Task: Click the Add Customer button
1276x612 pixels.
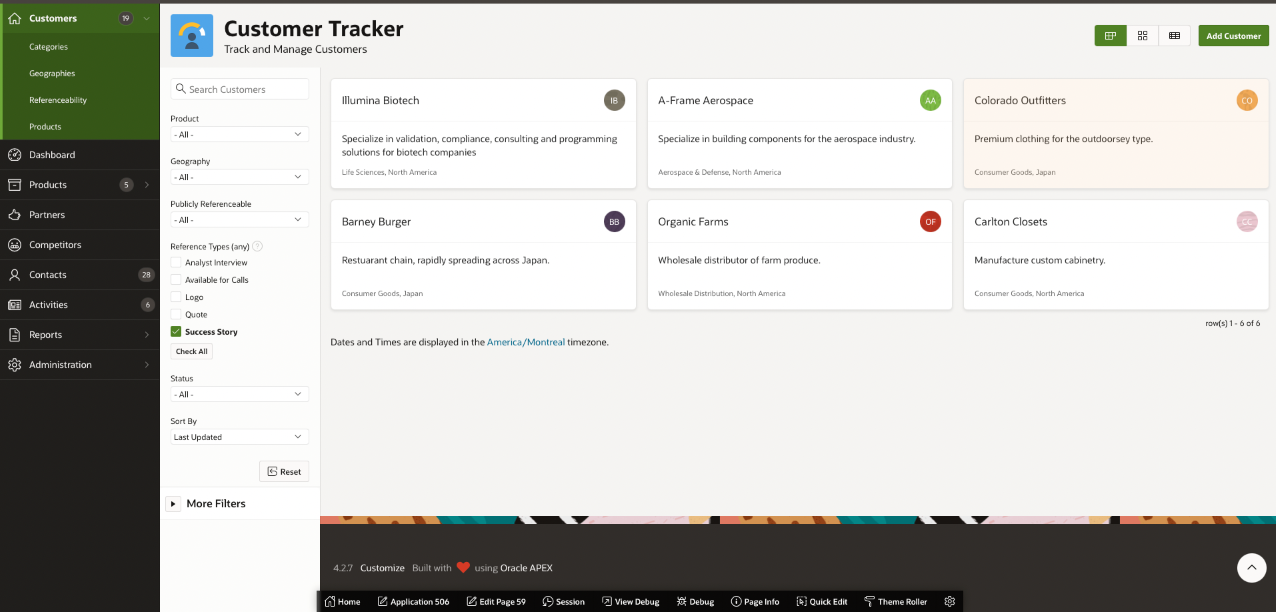Action: pos(1233,36)
